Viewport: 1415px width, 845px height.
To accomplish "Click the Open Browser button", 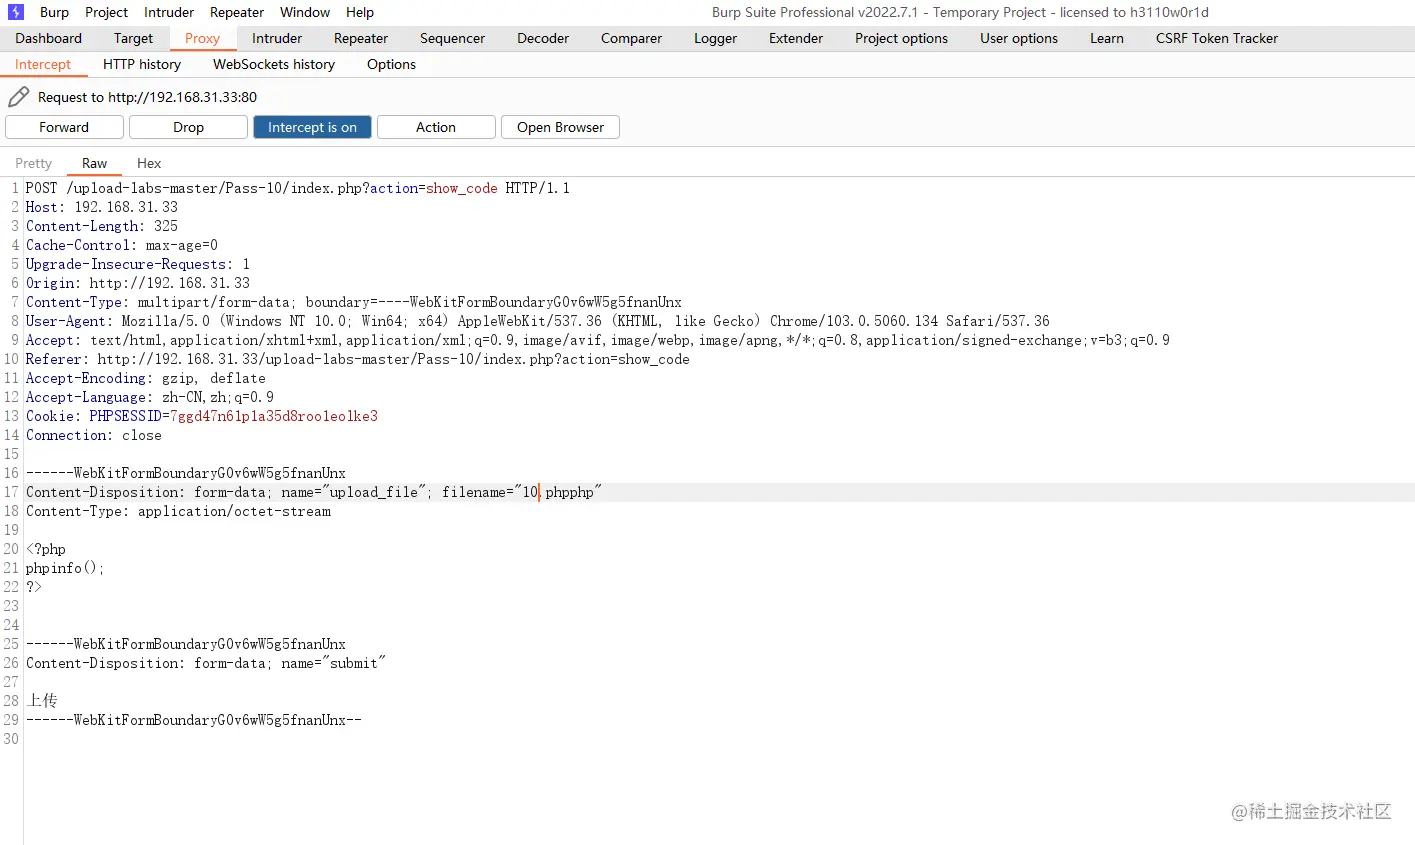I will pyautogui.click(x=560, y=127).
